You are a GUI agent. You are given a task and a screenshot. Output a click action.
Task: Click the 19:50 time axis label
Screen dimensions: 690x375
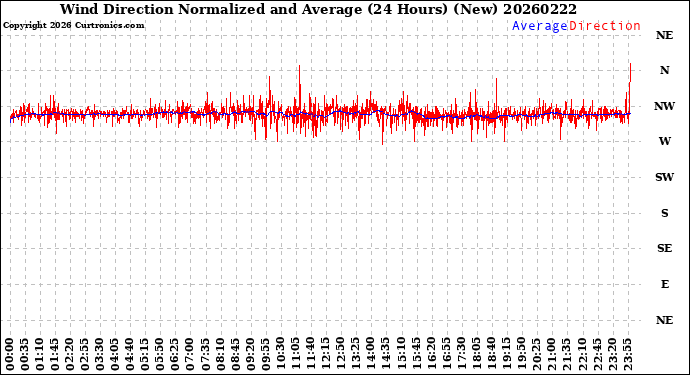(522, 354)
